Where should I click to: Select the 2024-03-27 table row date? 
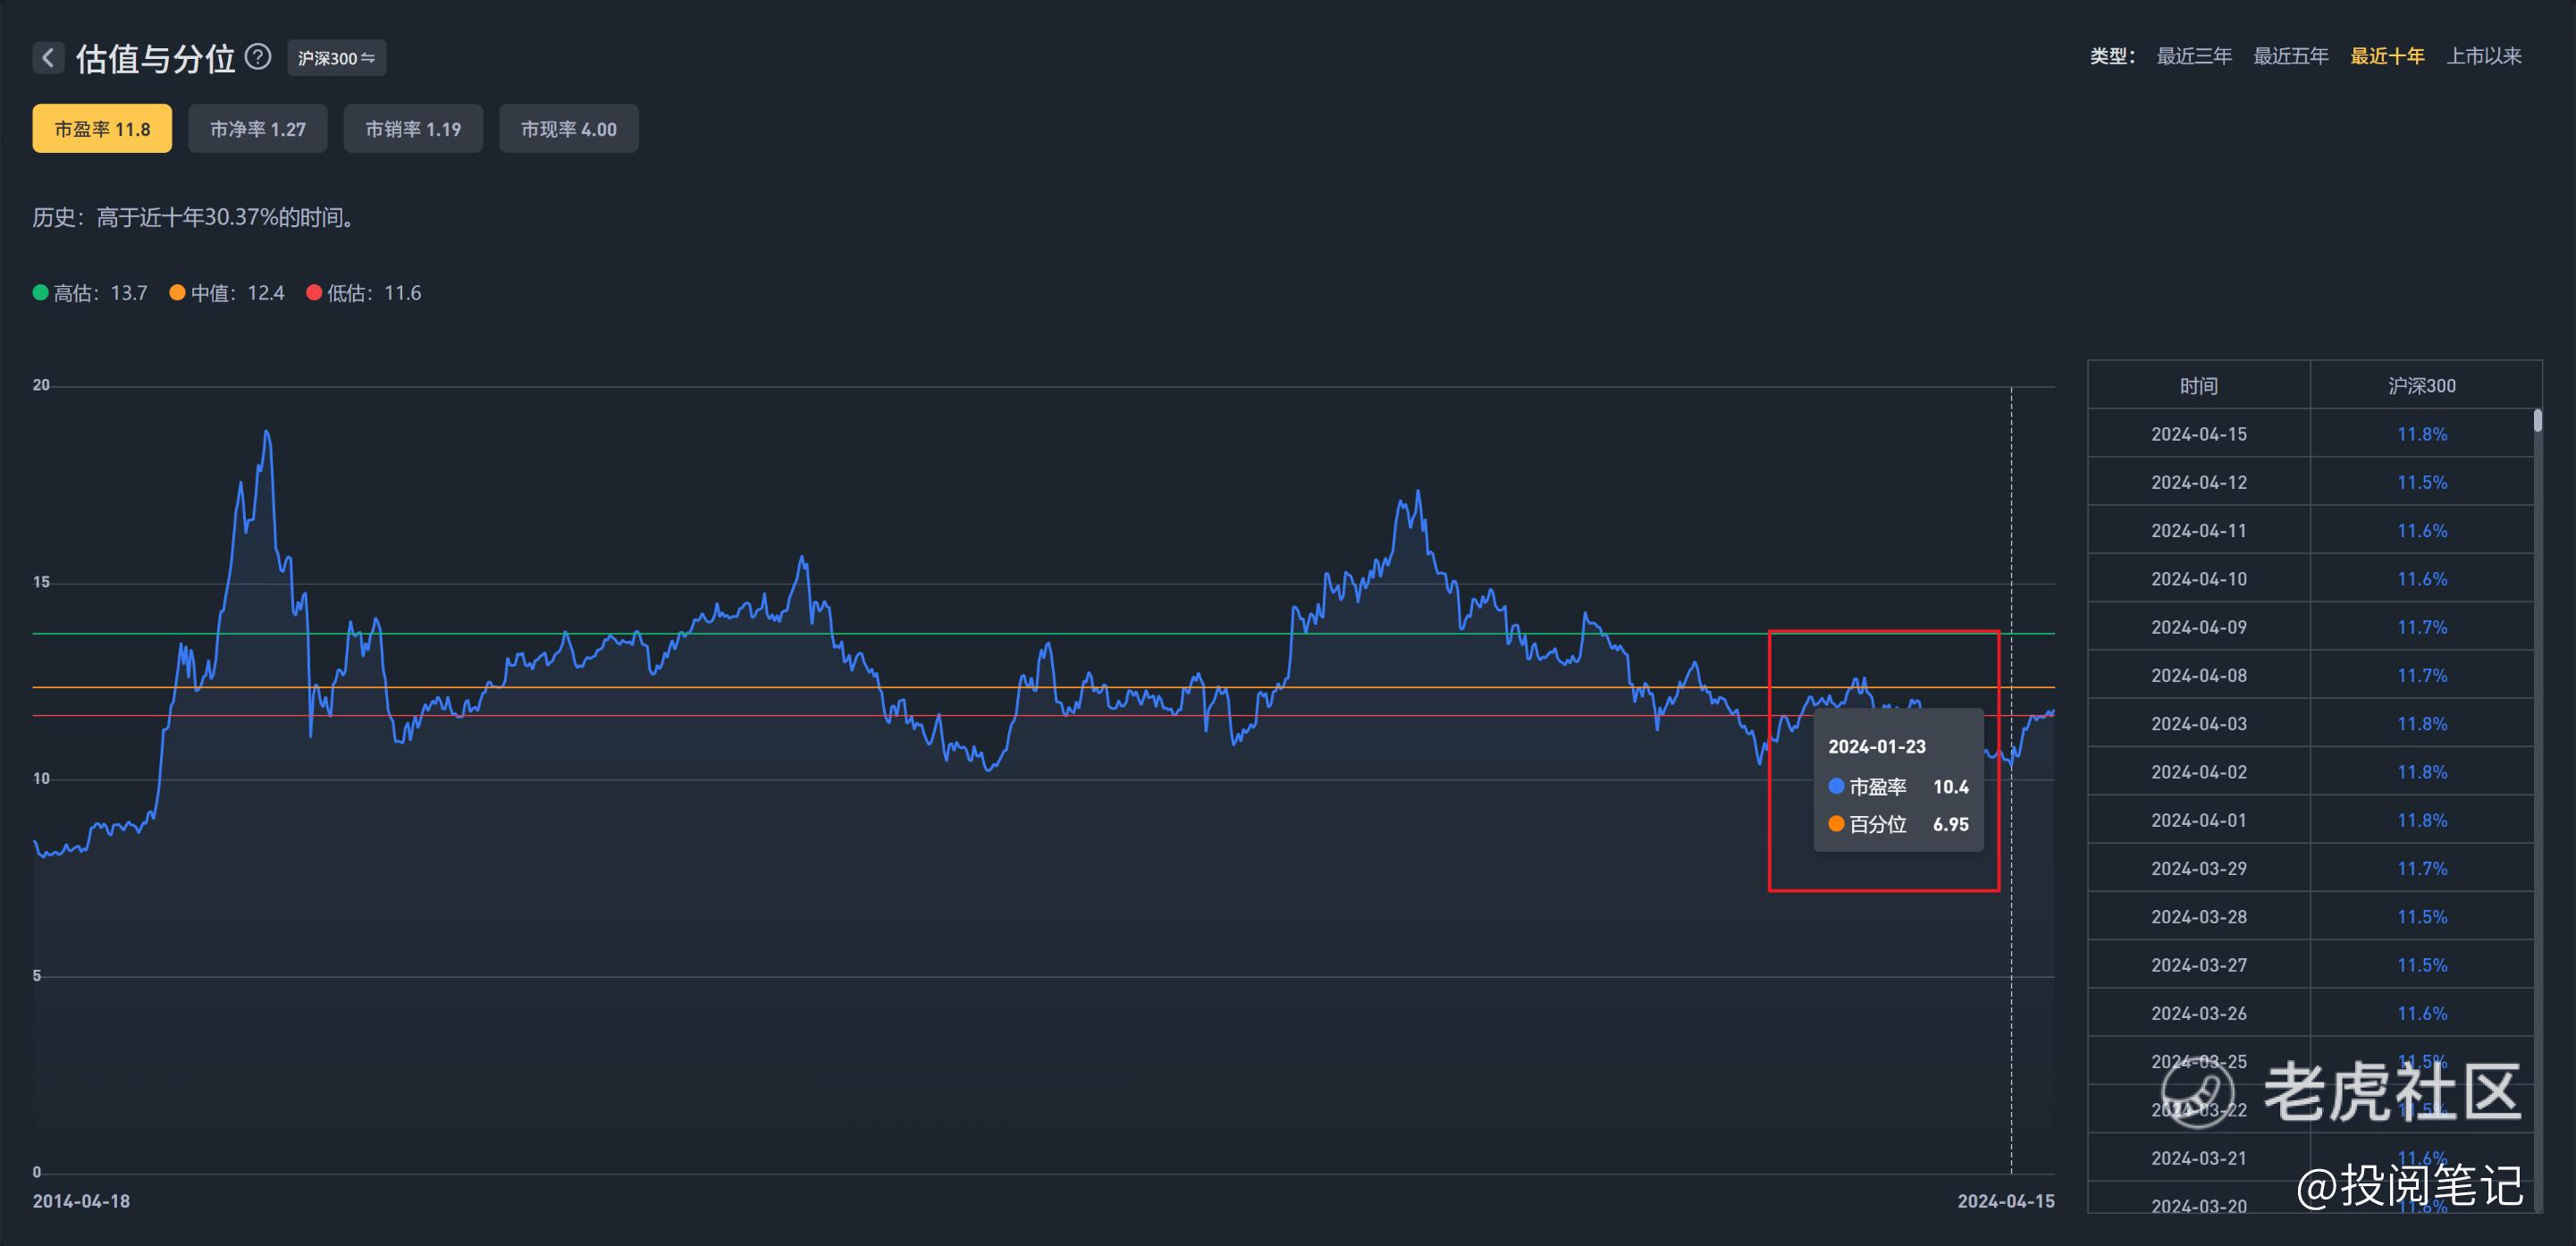[x=2199, y=965]
